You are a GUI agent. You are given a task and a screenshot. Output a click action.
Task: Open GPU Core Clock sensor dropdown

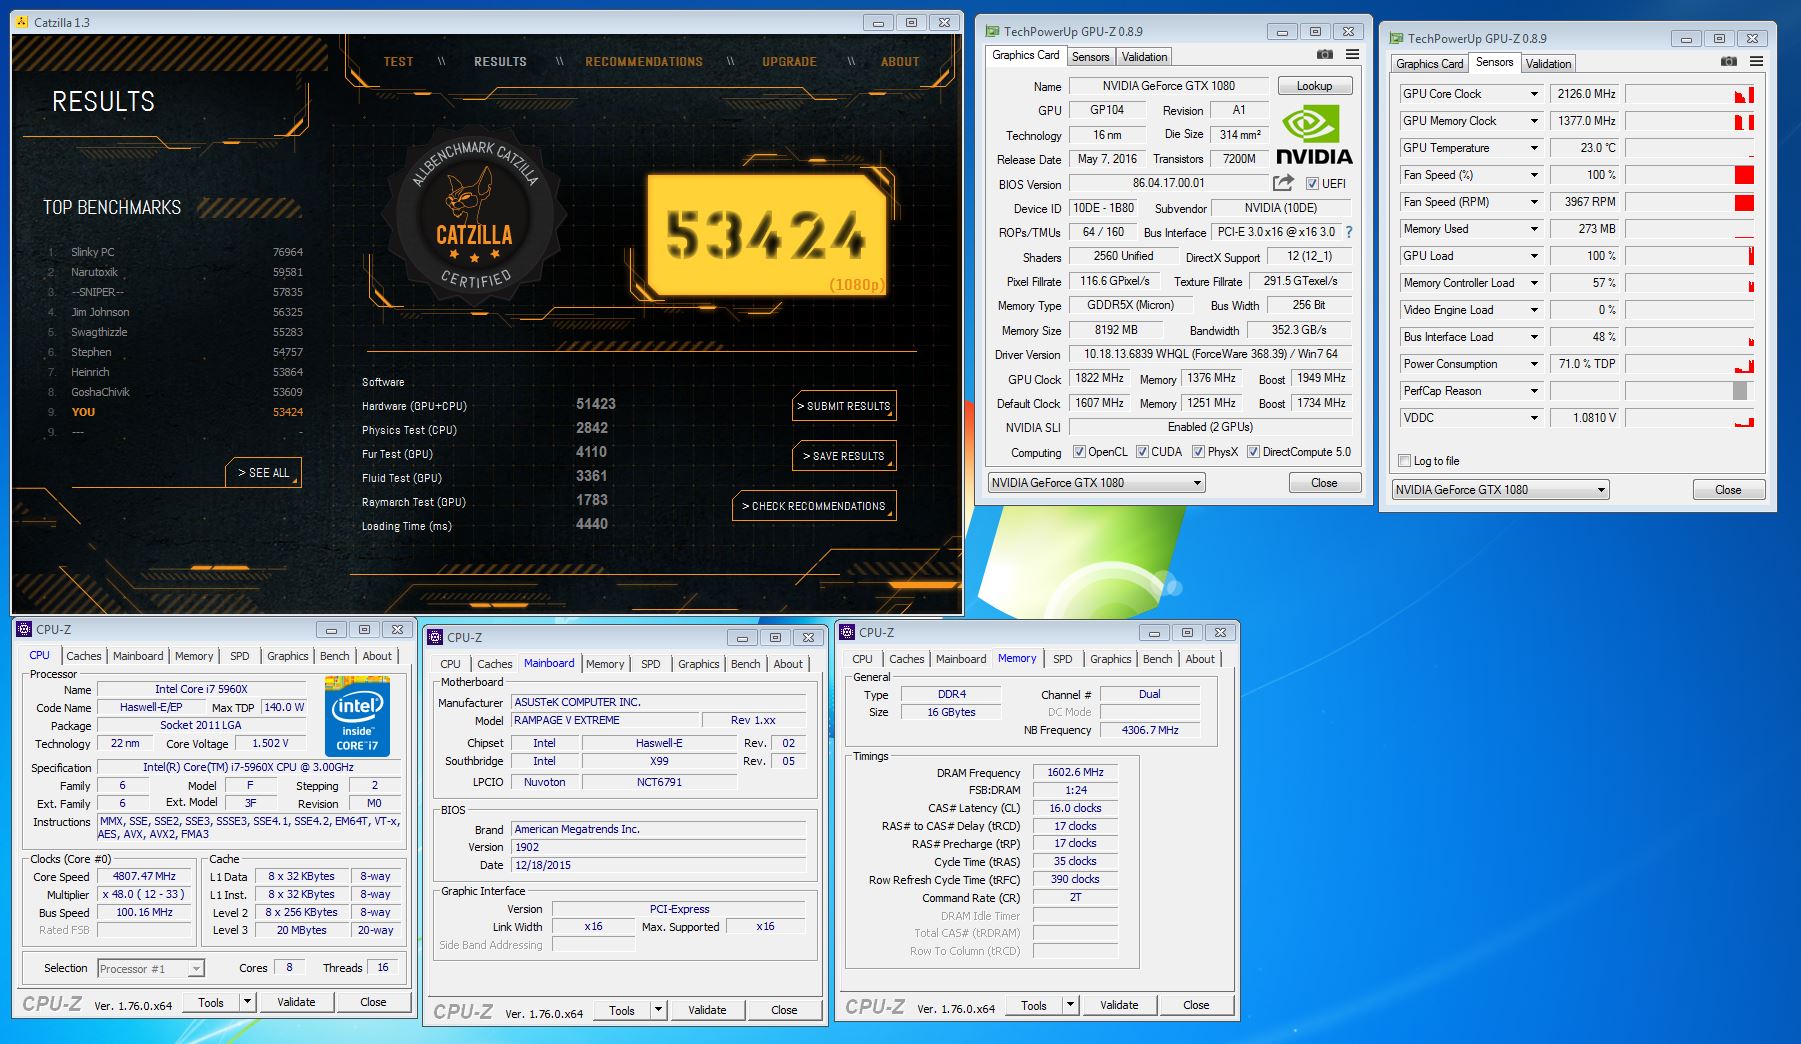click(1534, 94)
